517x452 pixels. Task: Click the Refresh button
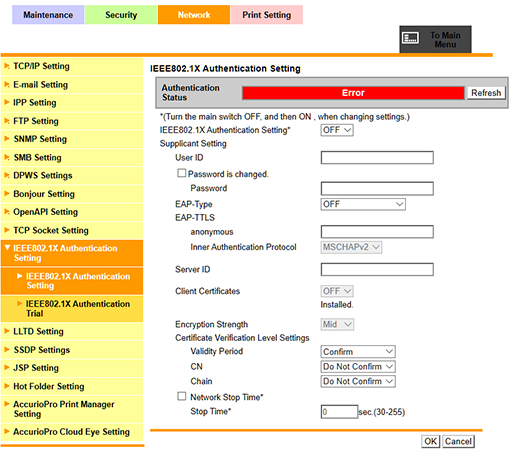[486, 93]
